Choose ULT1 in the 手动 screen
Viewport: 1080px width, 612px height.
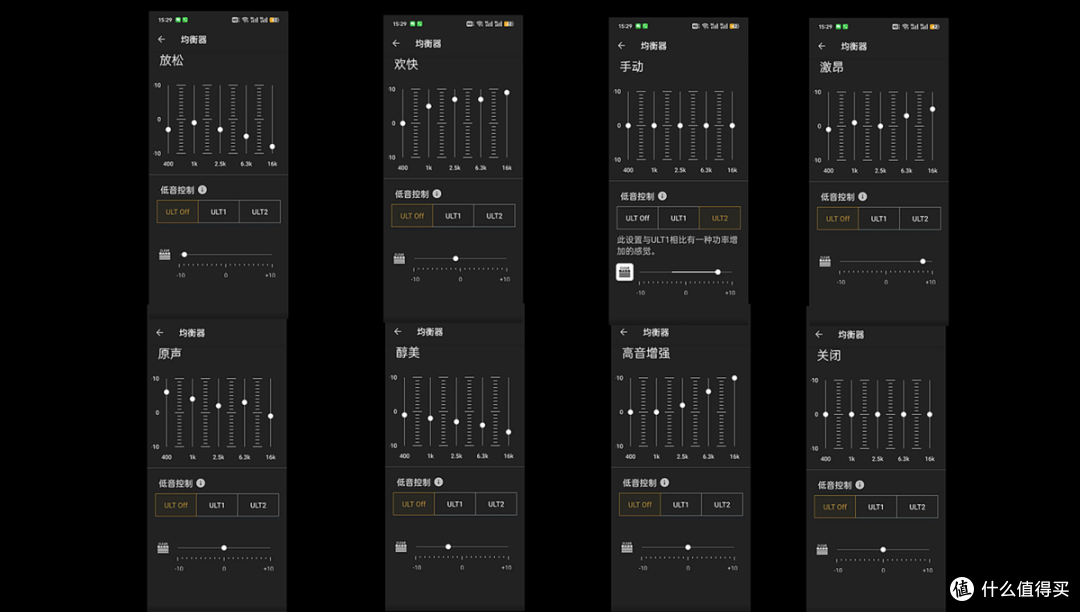tap(678, 218)
